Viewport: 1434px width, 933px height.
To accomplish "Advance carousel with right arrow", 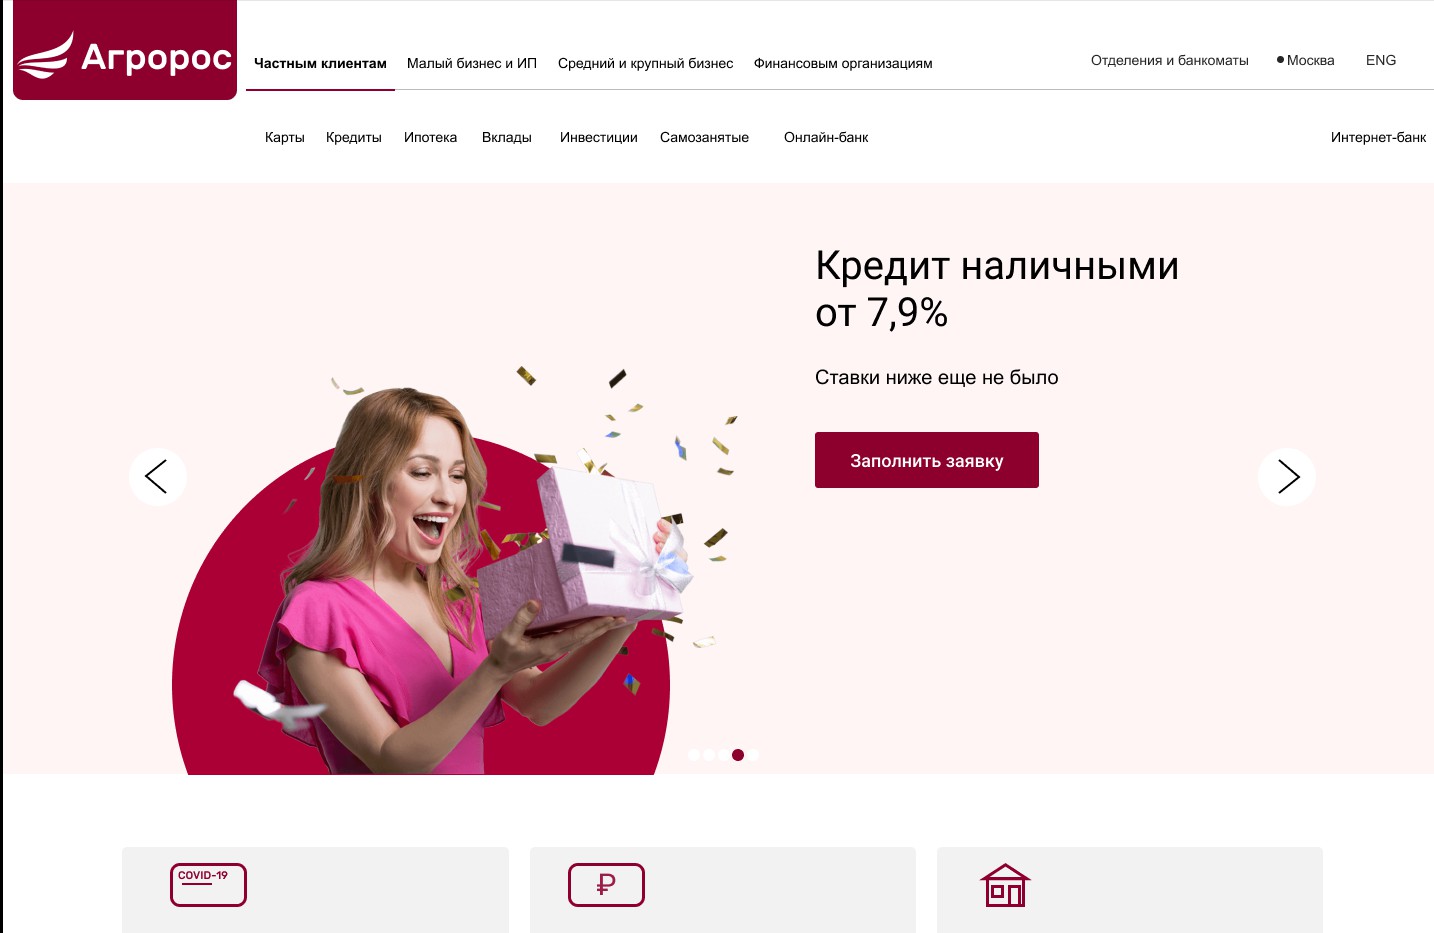I will pyautogui.click(x=1287, y=477).
